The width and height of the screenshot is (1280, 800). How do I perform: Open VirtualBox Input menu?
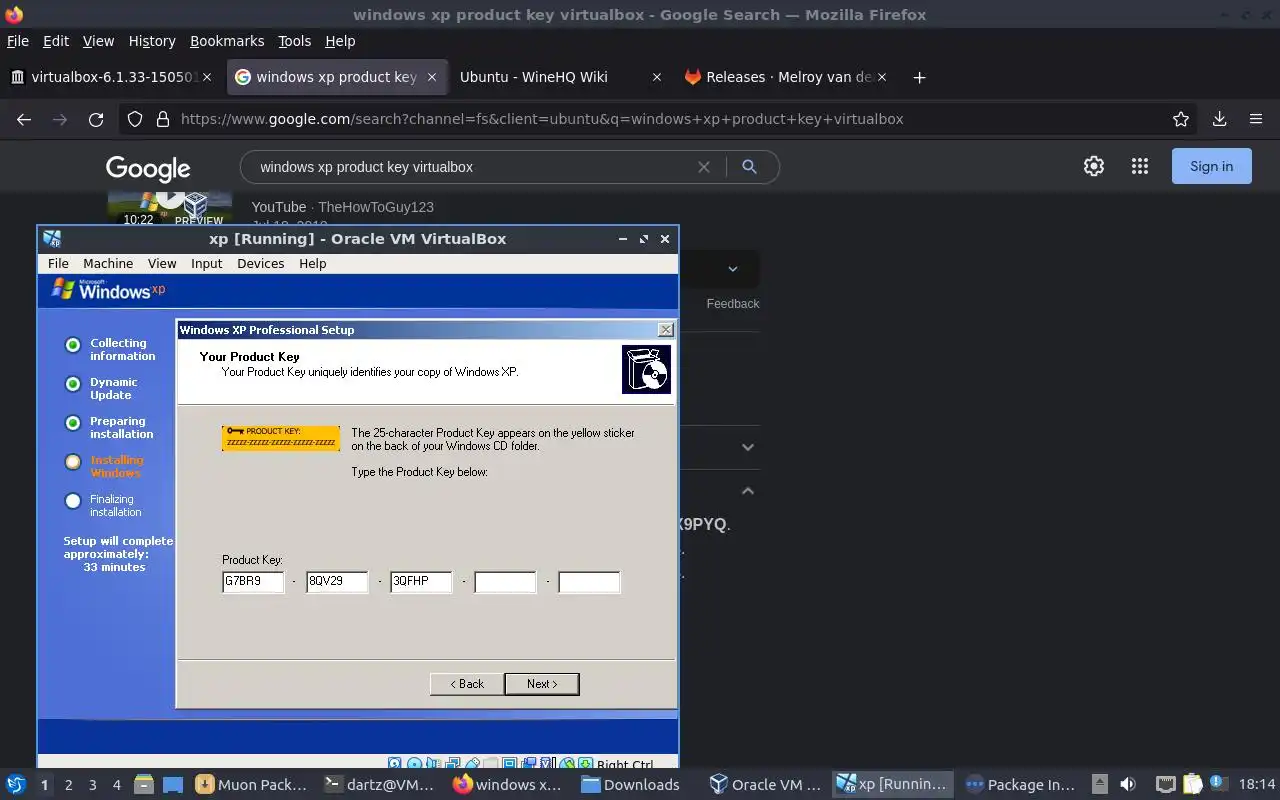[x=206, y=264]
